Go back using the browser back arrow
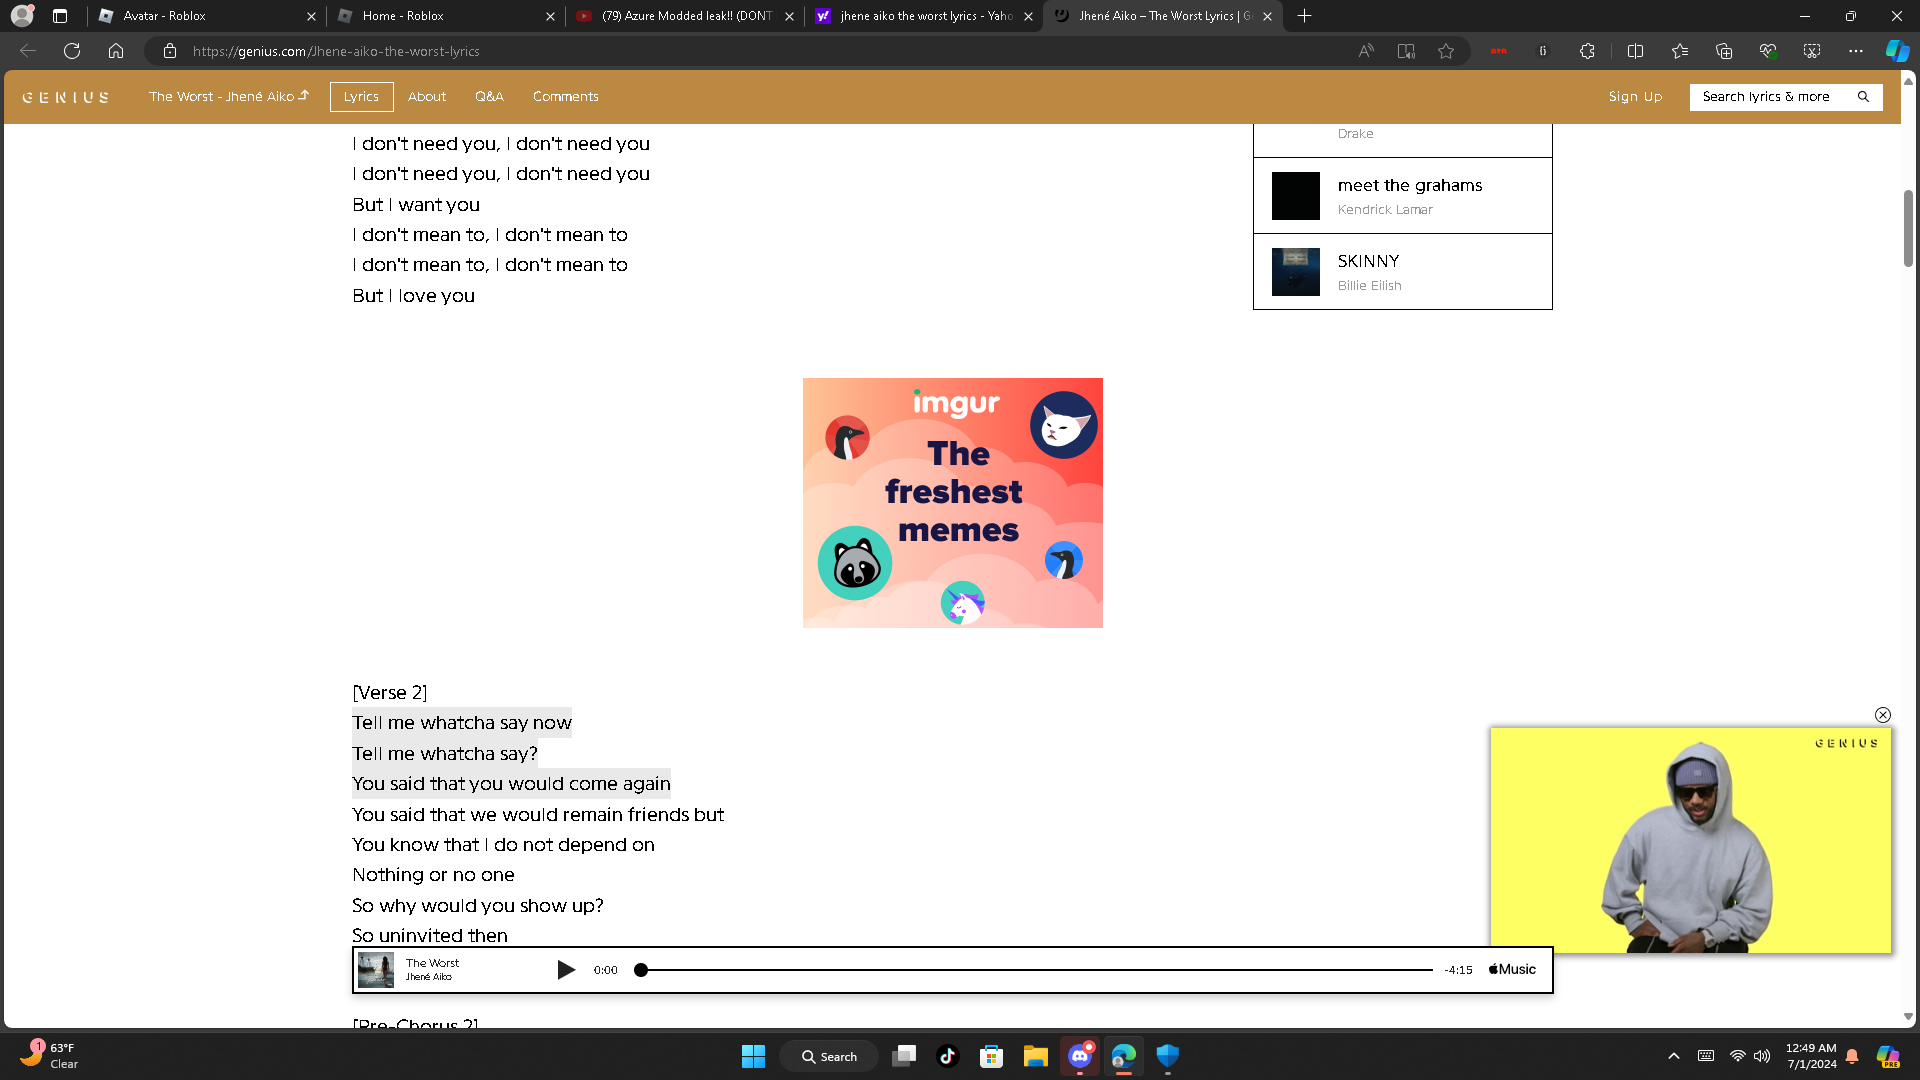Image resolution: width=1920 pixels, height=1080 pixels. 28,51
